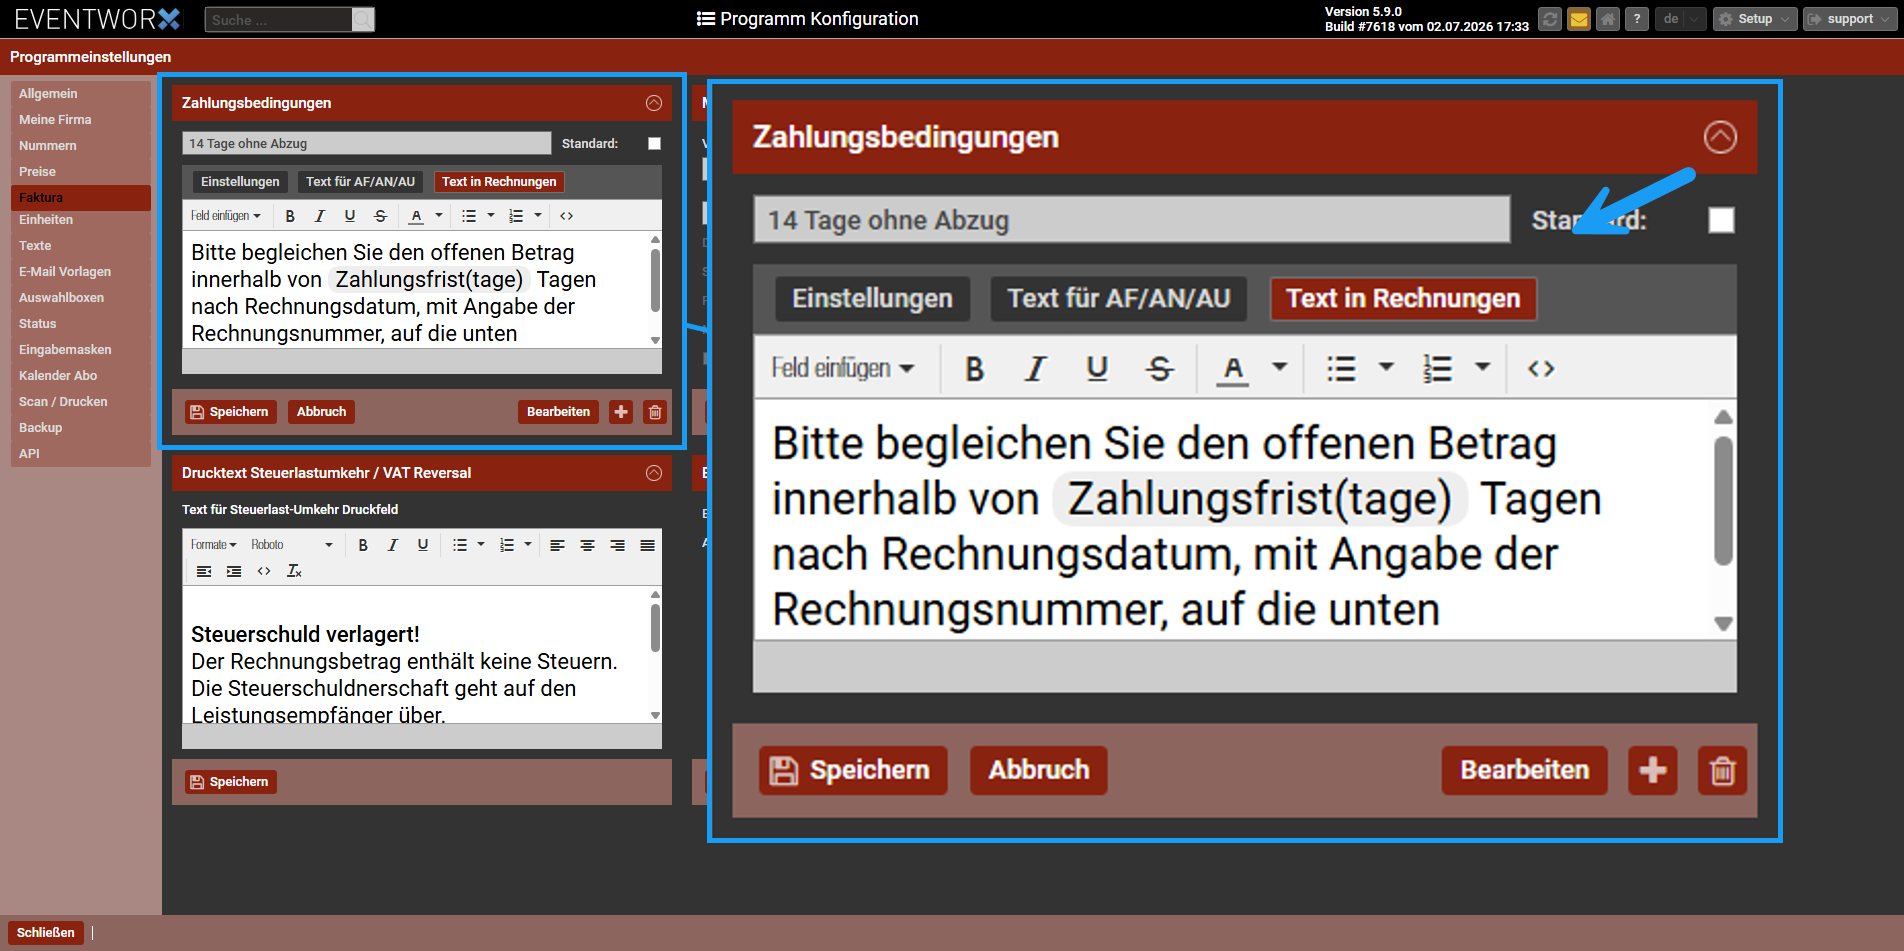Image resolution: width=1904 pixels, height=951 pixels.
Task: Click the trash icon in unmagnified Zahlungsbedingungen footer
Action: 655,412
